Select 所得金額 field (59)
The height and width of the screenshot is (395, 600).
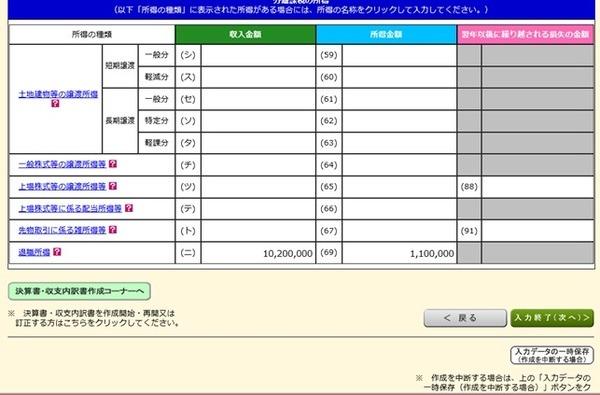click(x=399, y=55)
